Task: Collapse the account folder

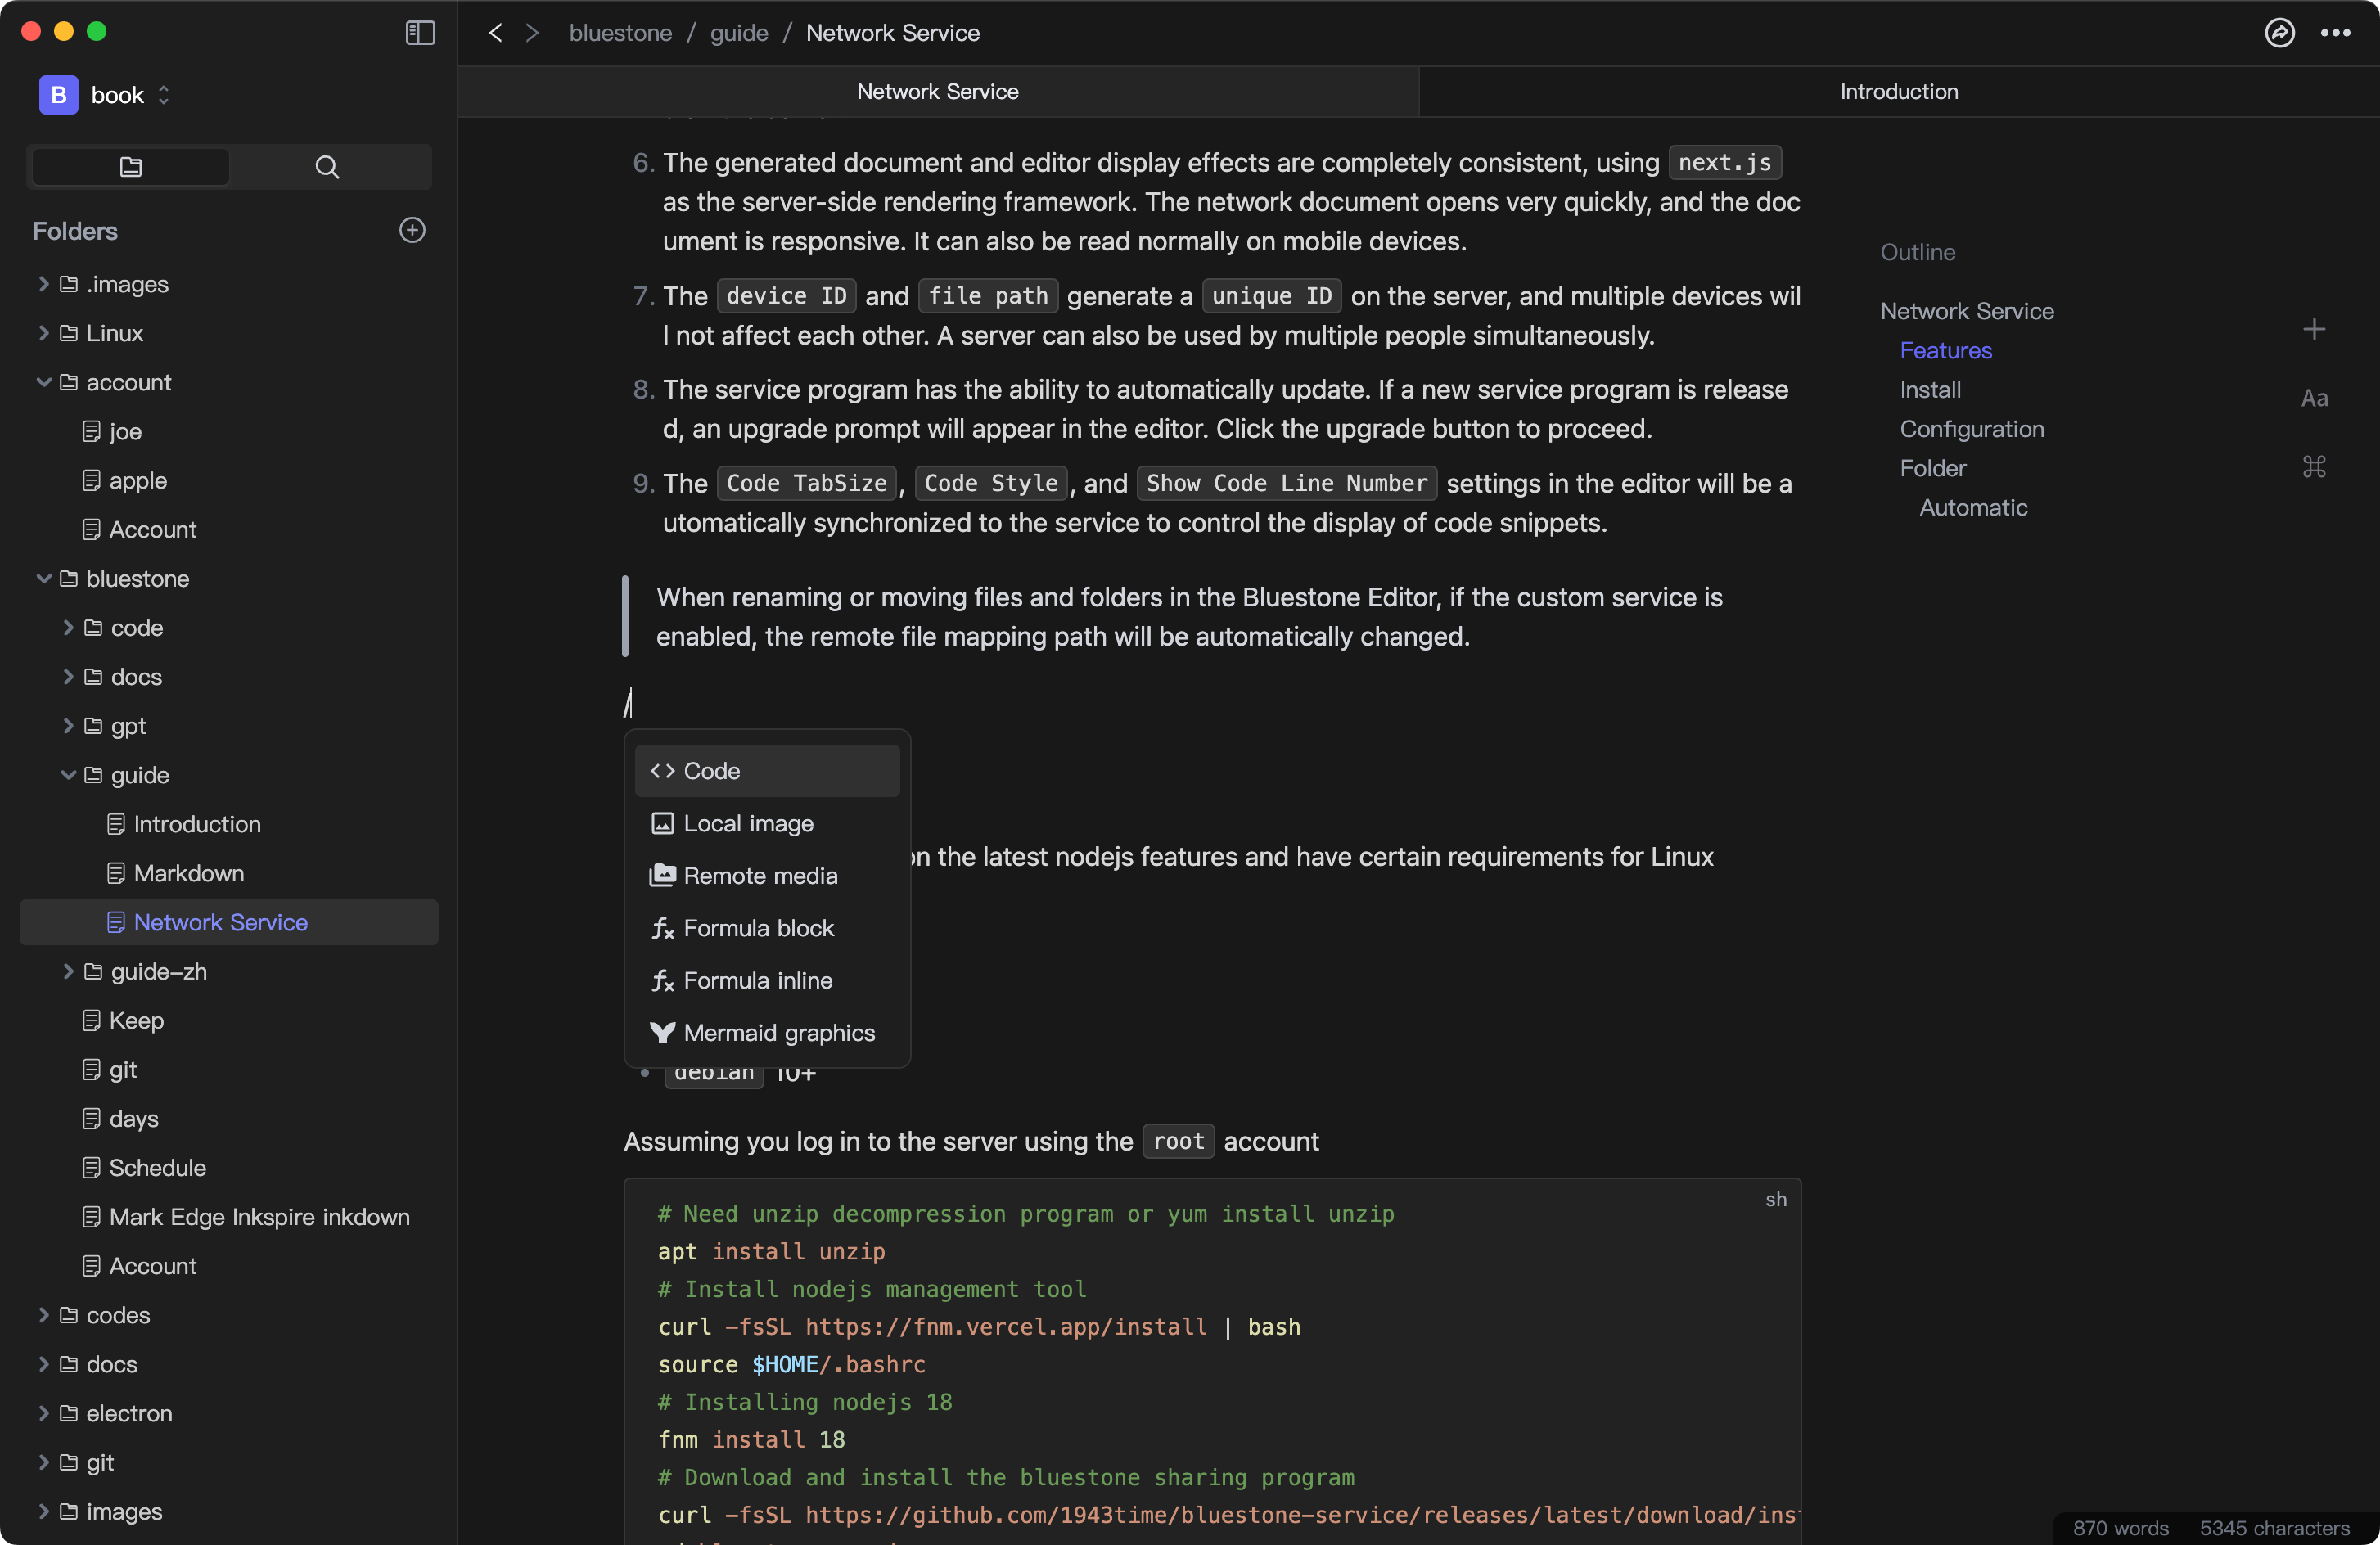Action: (x=44, y=382)
